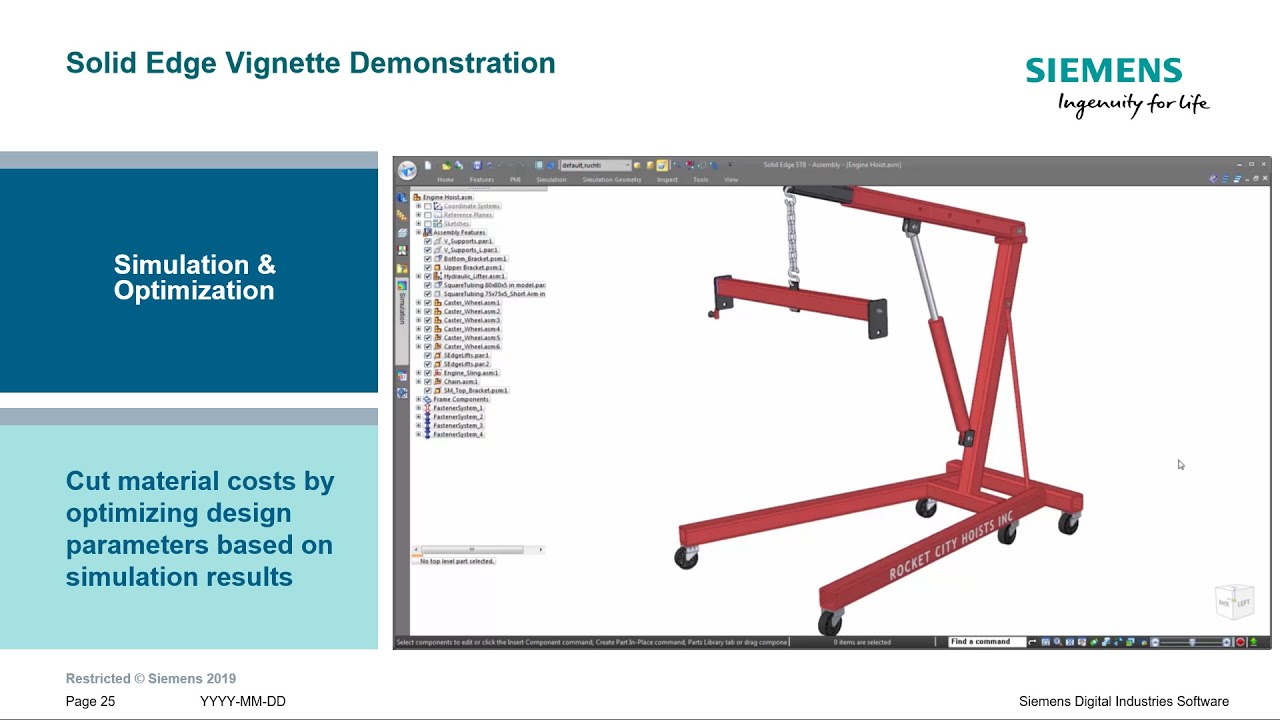
Task: Toggle the Upper Bracket.psm:1 checkbox
Action: coord(428,268)
